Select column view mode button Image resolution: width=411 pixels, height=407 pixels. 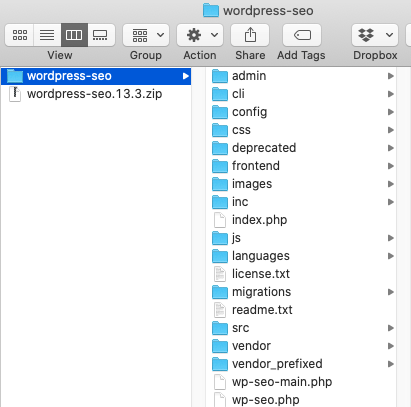pos(74,35)
